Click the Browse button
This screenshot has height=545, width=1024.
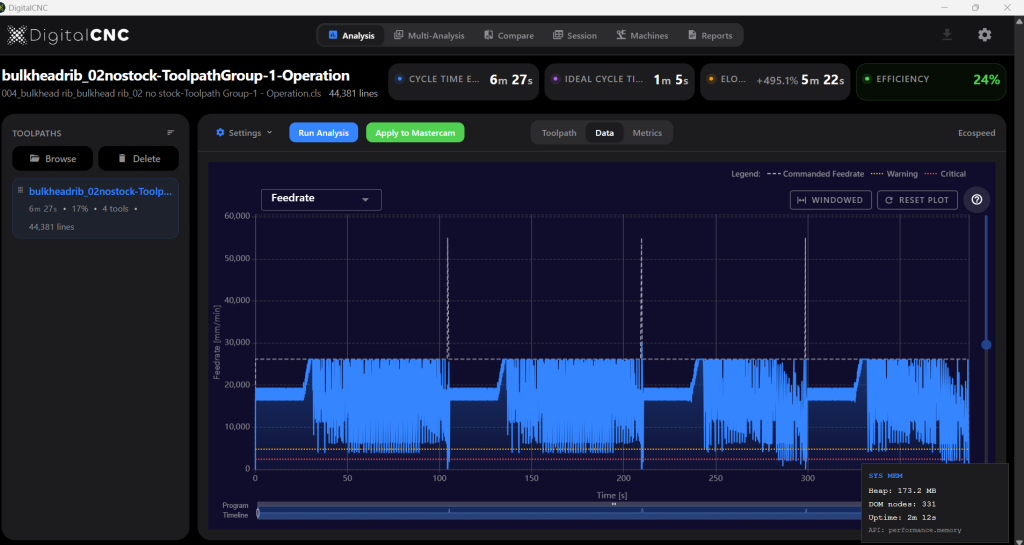[52, 159]
